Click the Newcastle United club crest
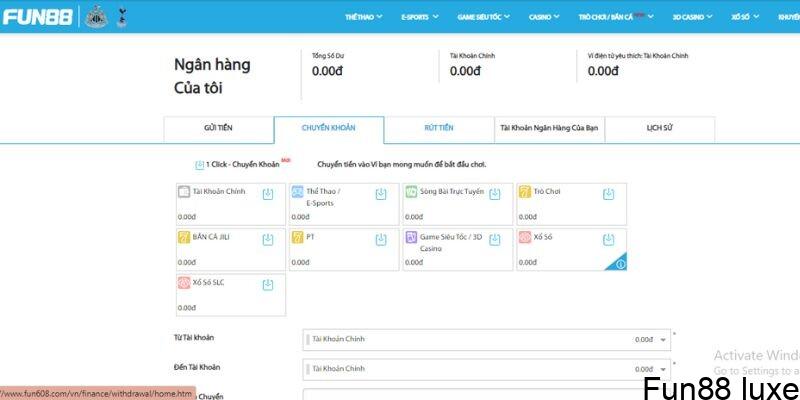Image resolution: width=800 pixels, height=400 pixels. pos(96,17)
